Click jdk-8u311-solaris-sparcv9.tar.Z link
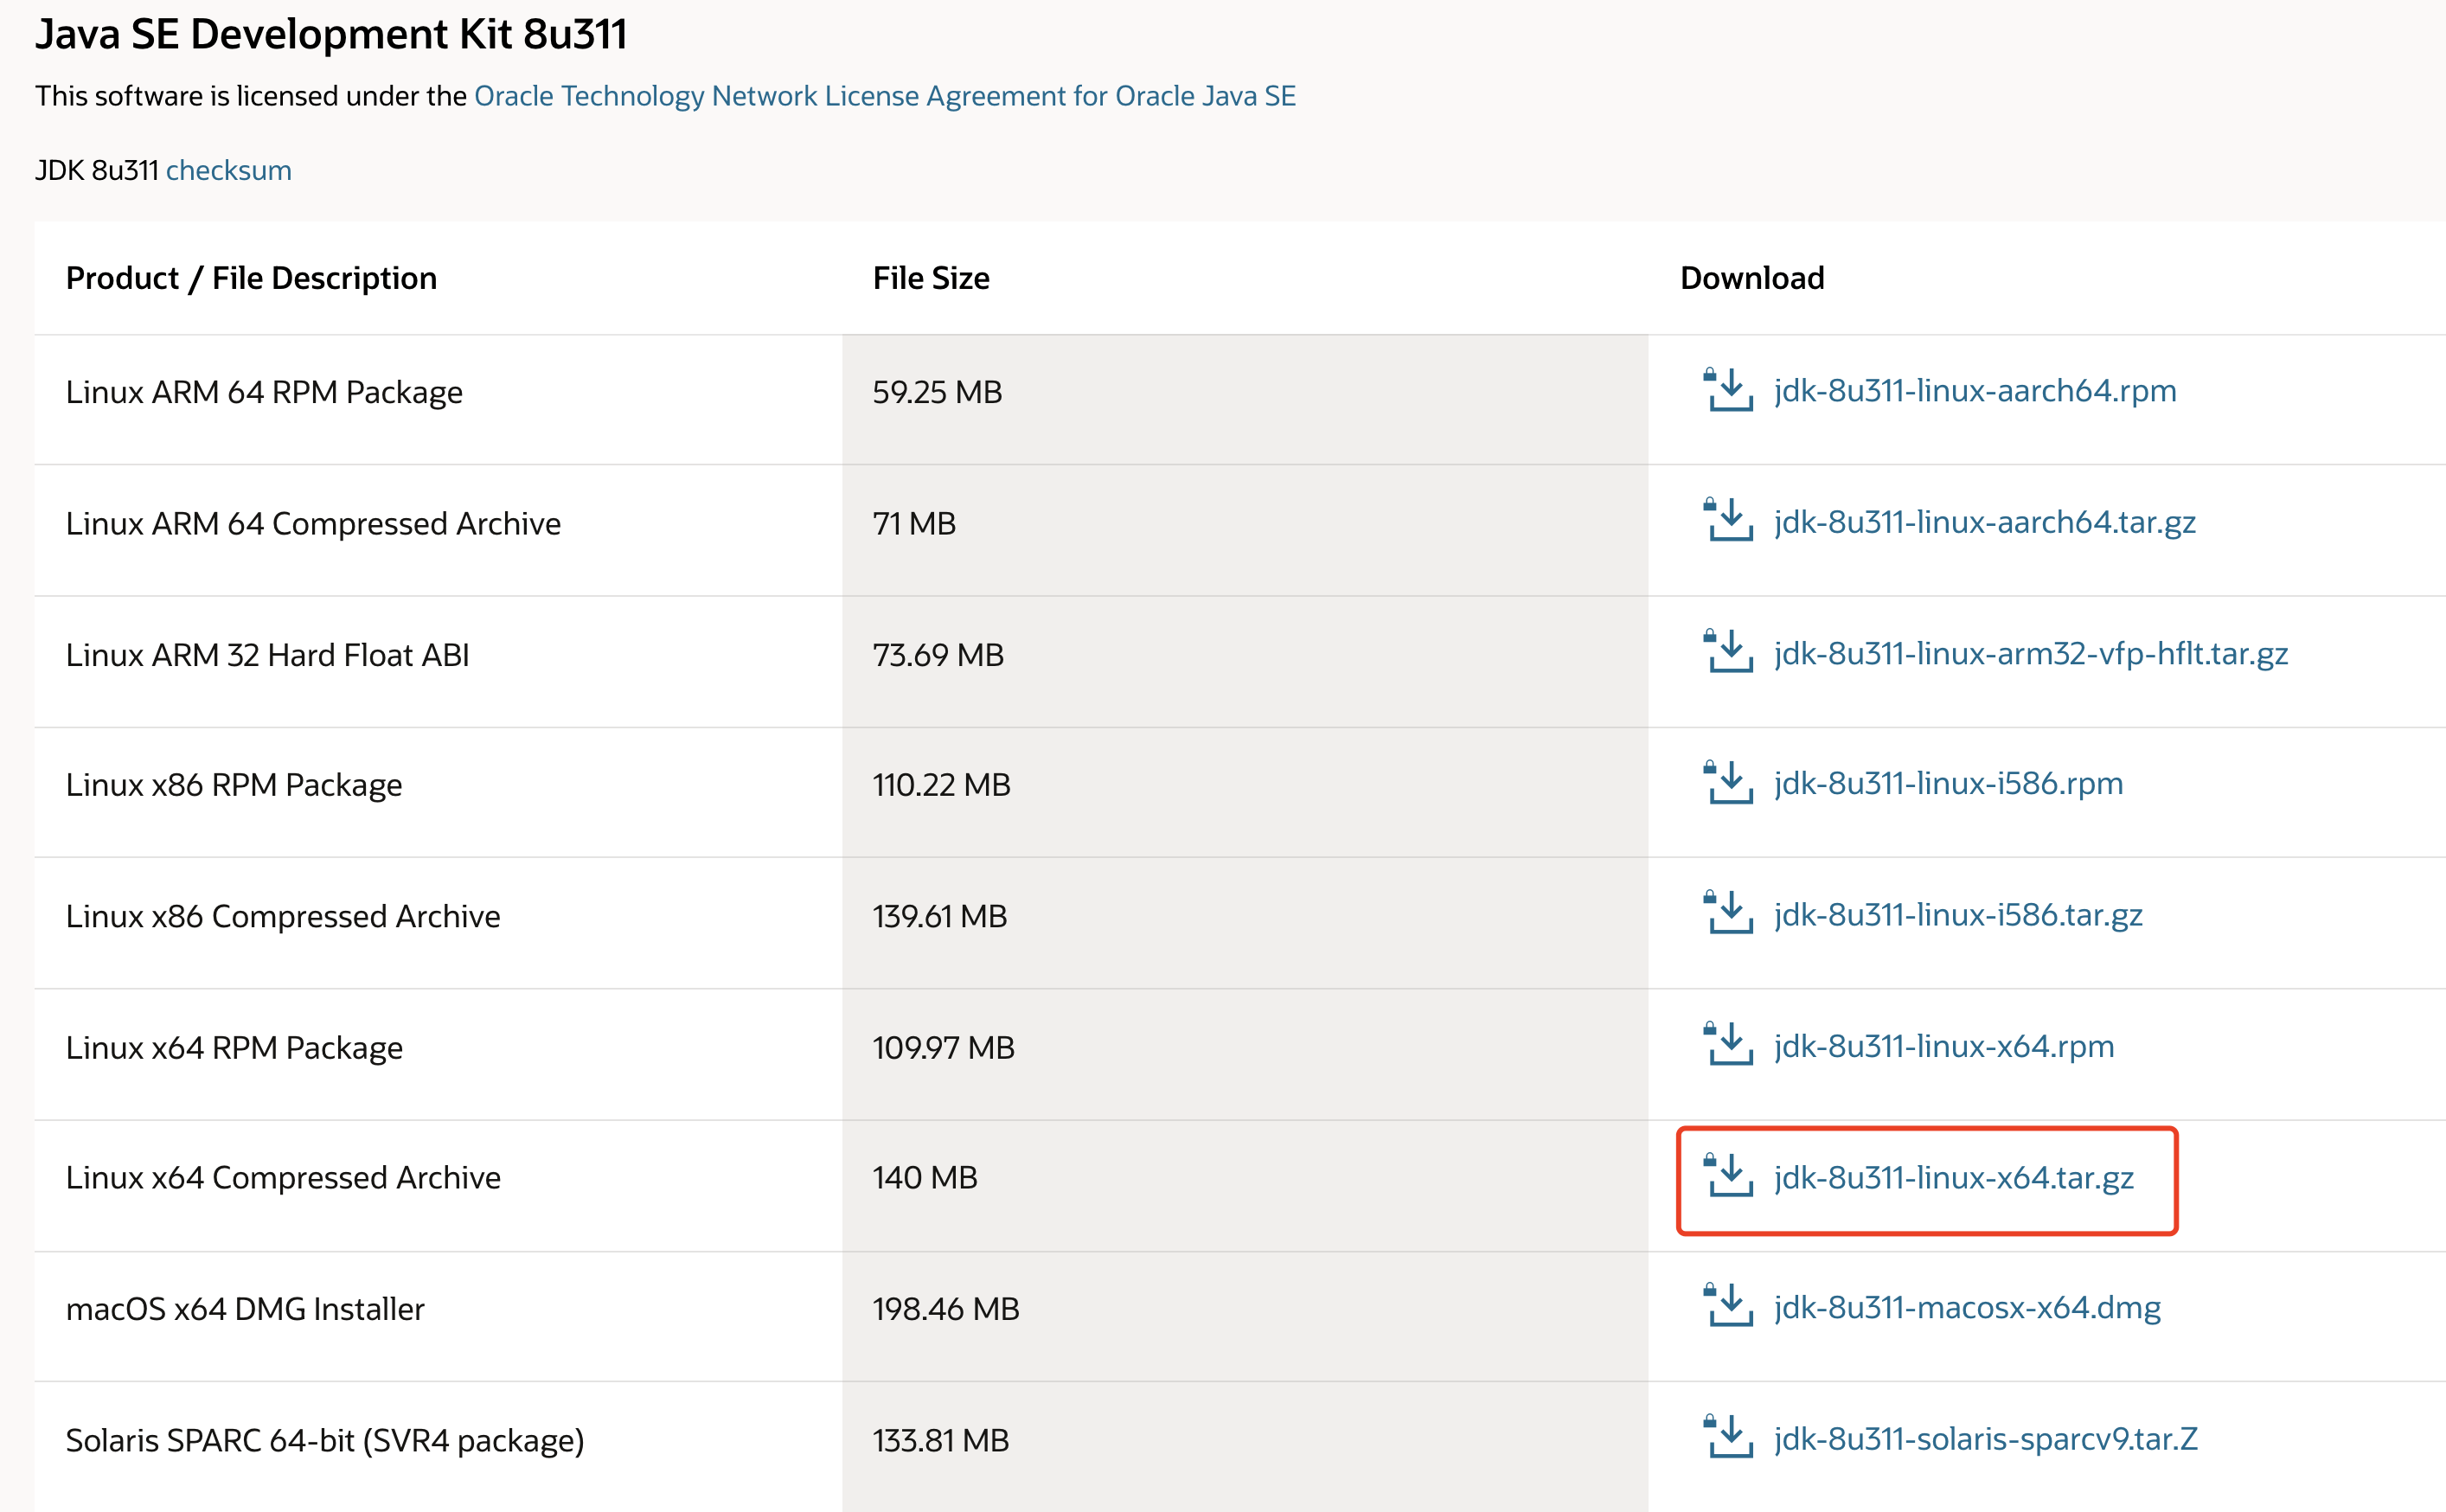The height and width of the screenshot is (1512, 2446). point(1985,1438)
